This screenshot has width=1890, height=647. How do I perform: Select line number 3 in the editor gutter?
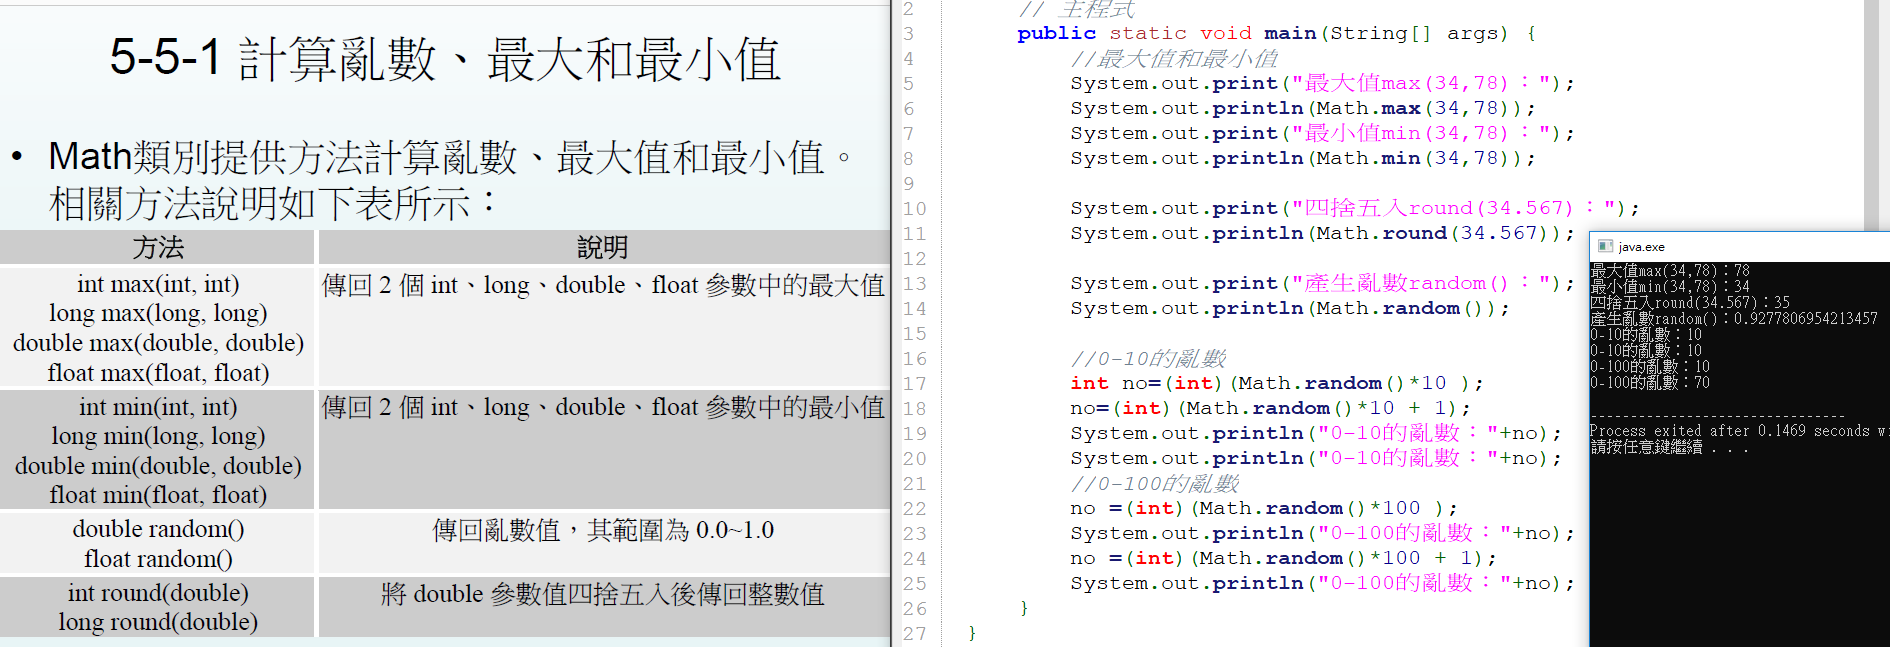point(909,33)
